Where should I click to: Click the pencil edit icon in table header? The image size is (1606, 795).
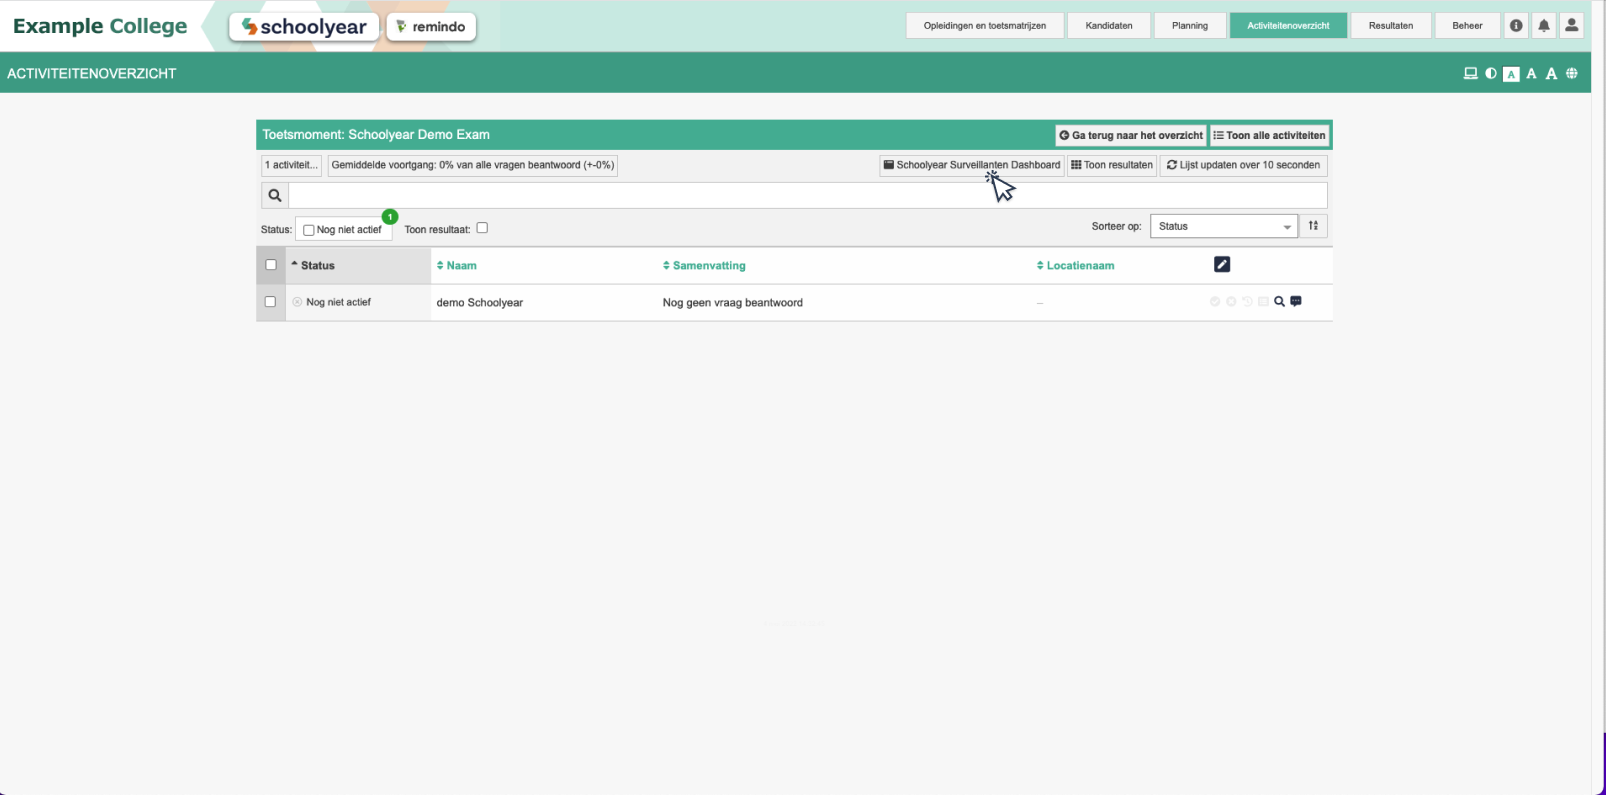click(1222, 264)
